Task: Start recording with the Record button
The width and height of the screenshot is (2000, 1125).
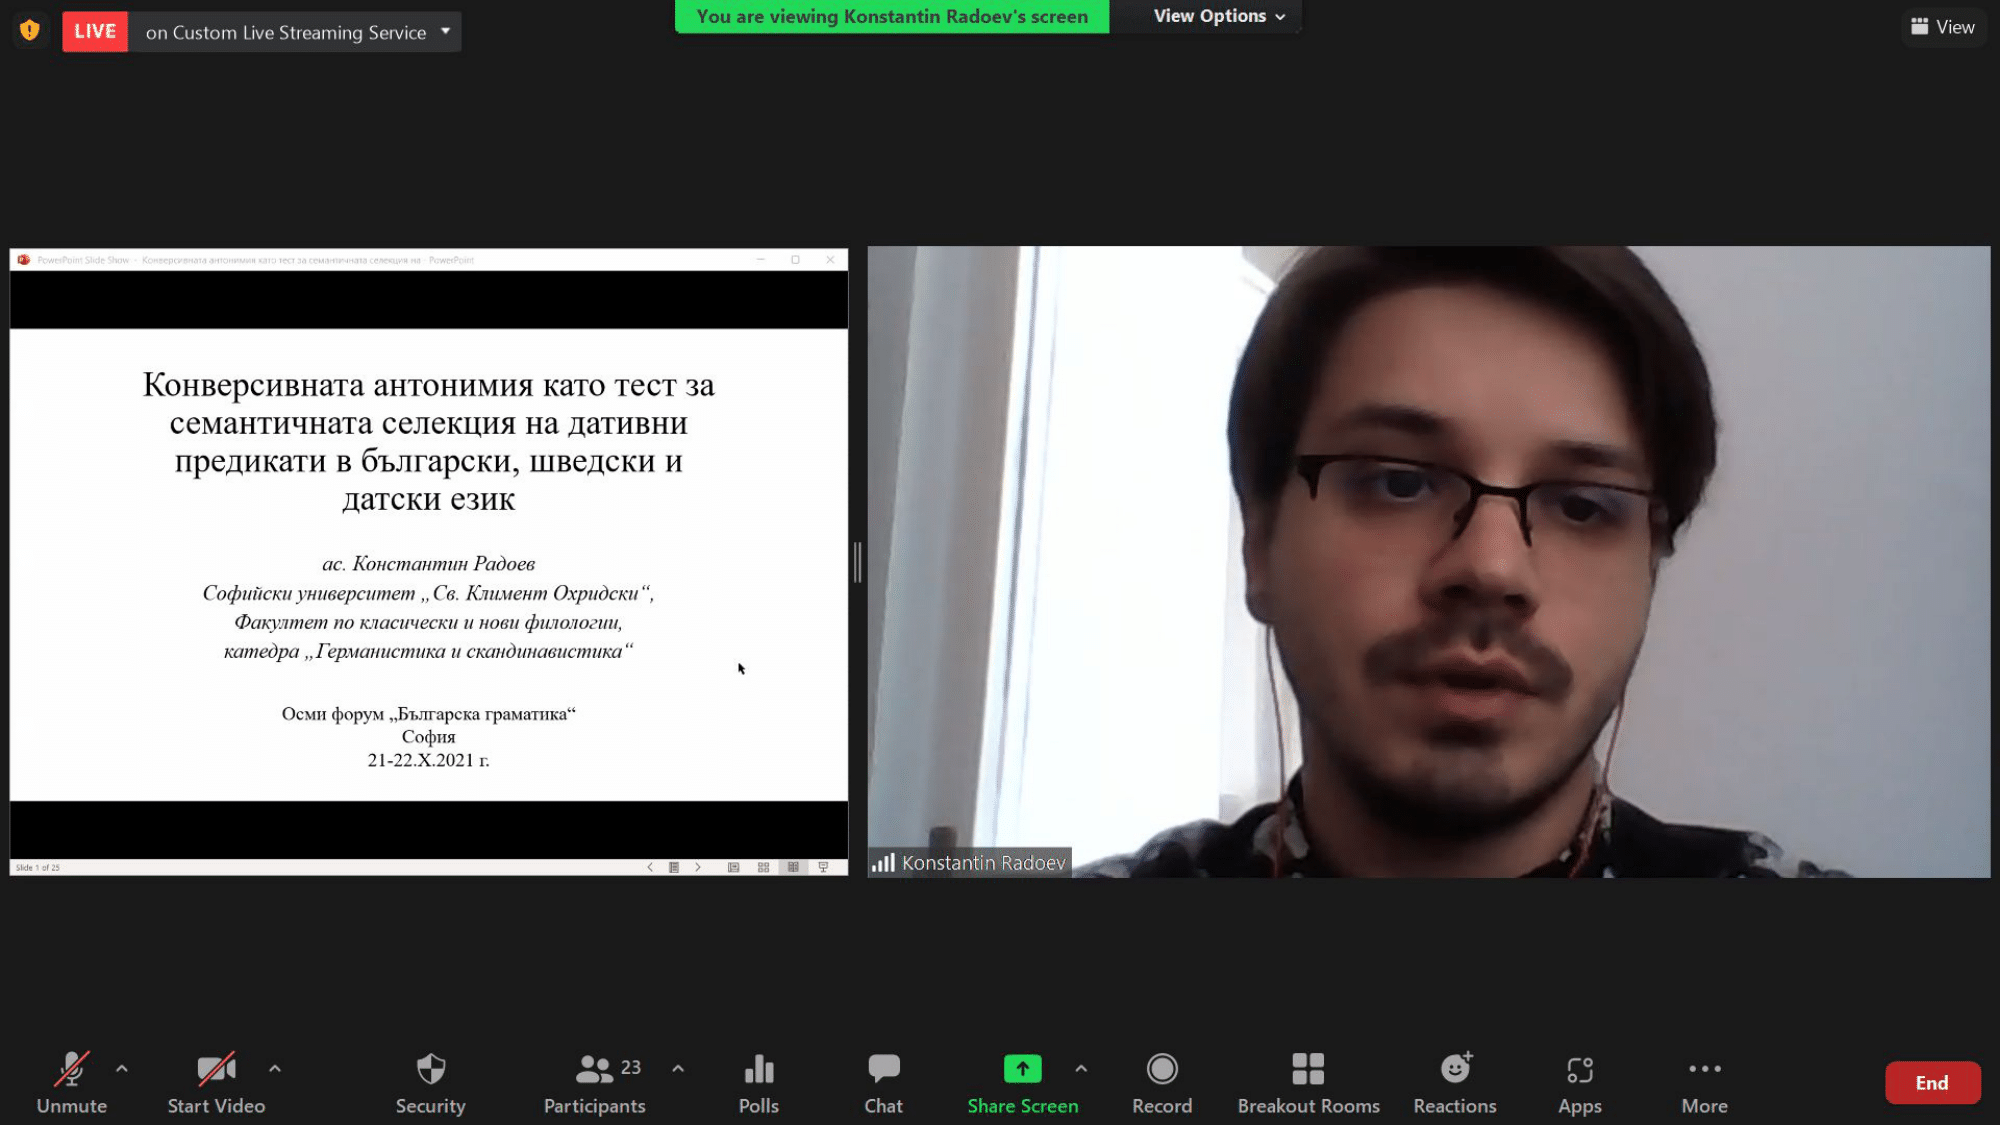Action: [1161, 1082]
